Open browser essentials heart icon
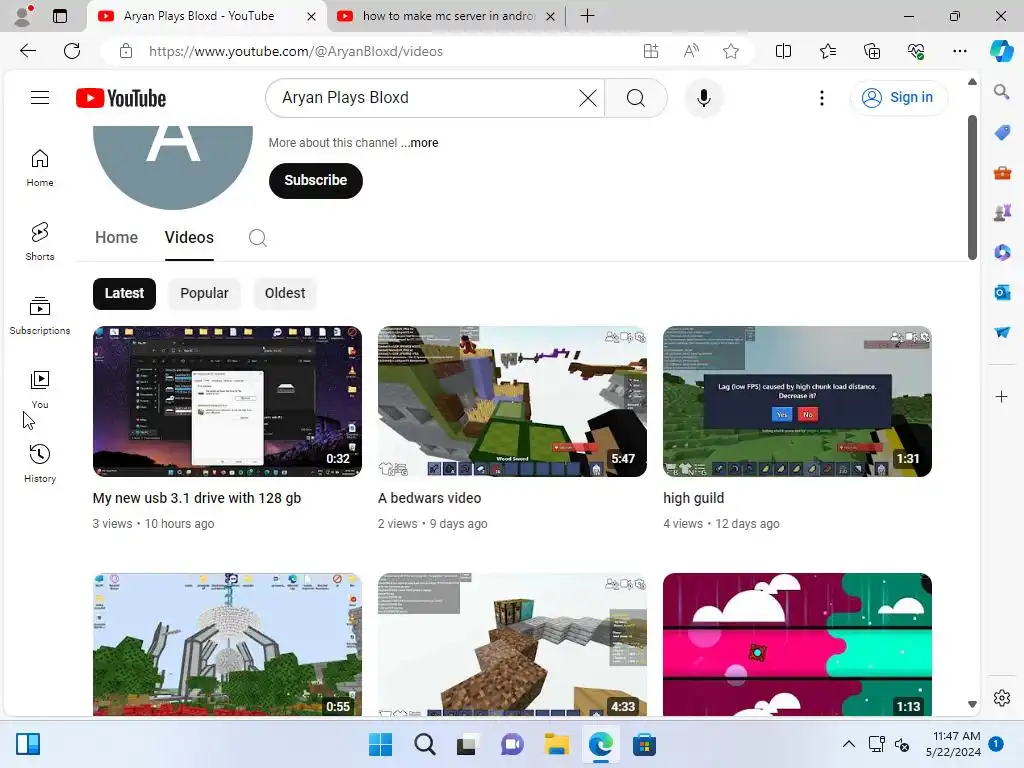This screenshot has height=768, width=1024. pyautogui.click(x=916, y=51)
